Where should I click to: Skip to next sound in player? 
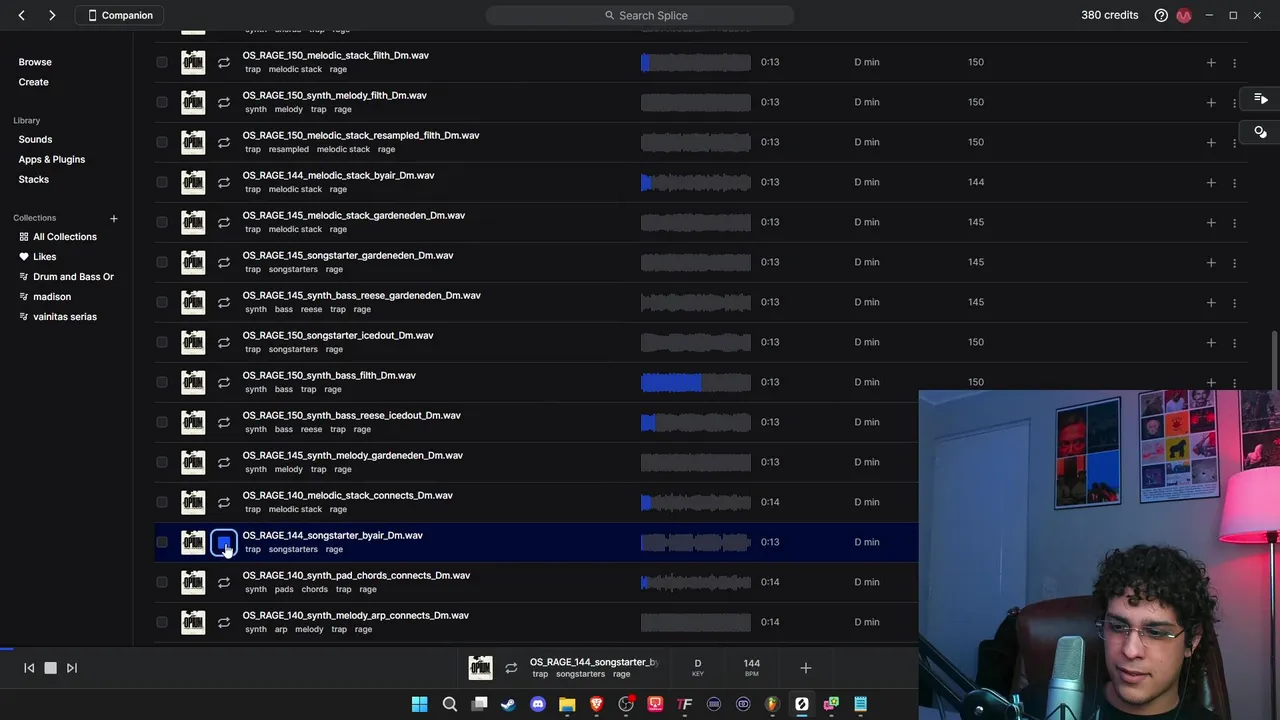tap(72, 668)
